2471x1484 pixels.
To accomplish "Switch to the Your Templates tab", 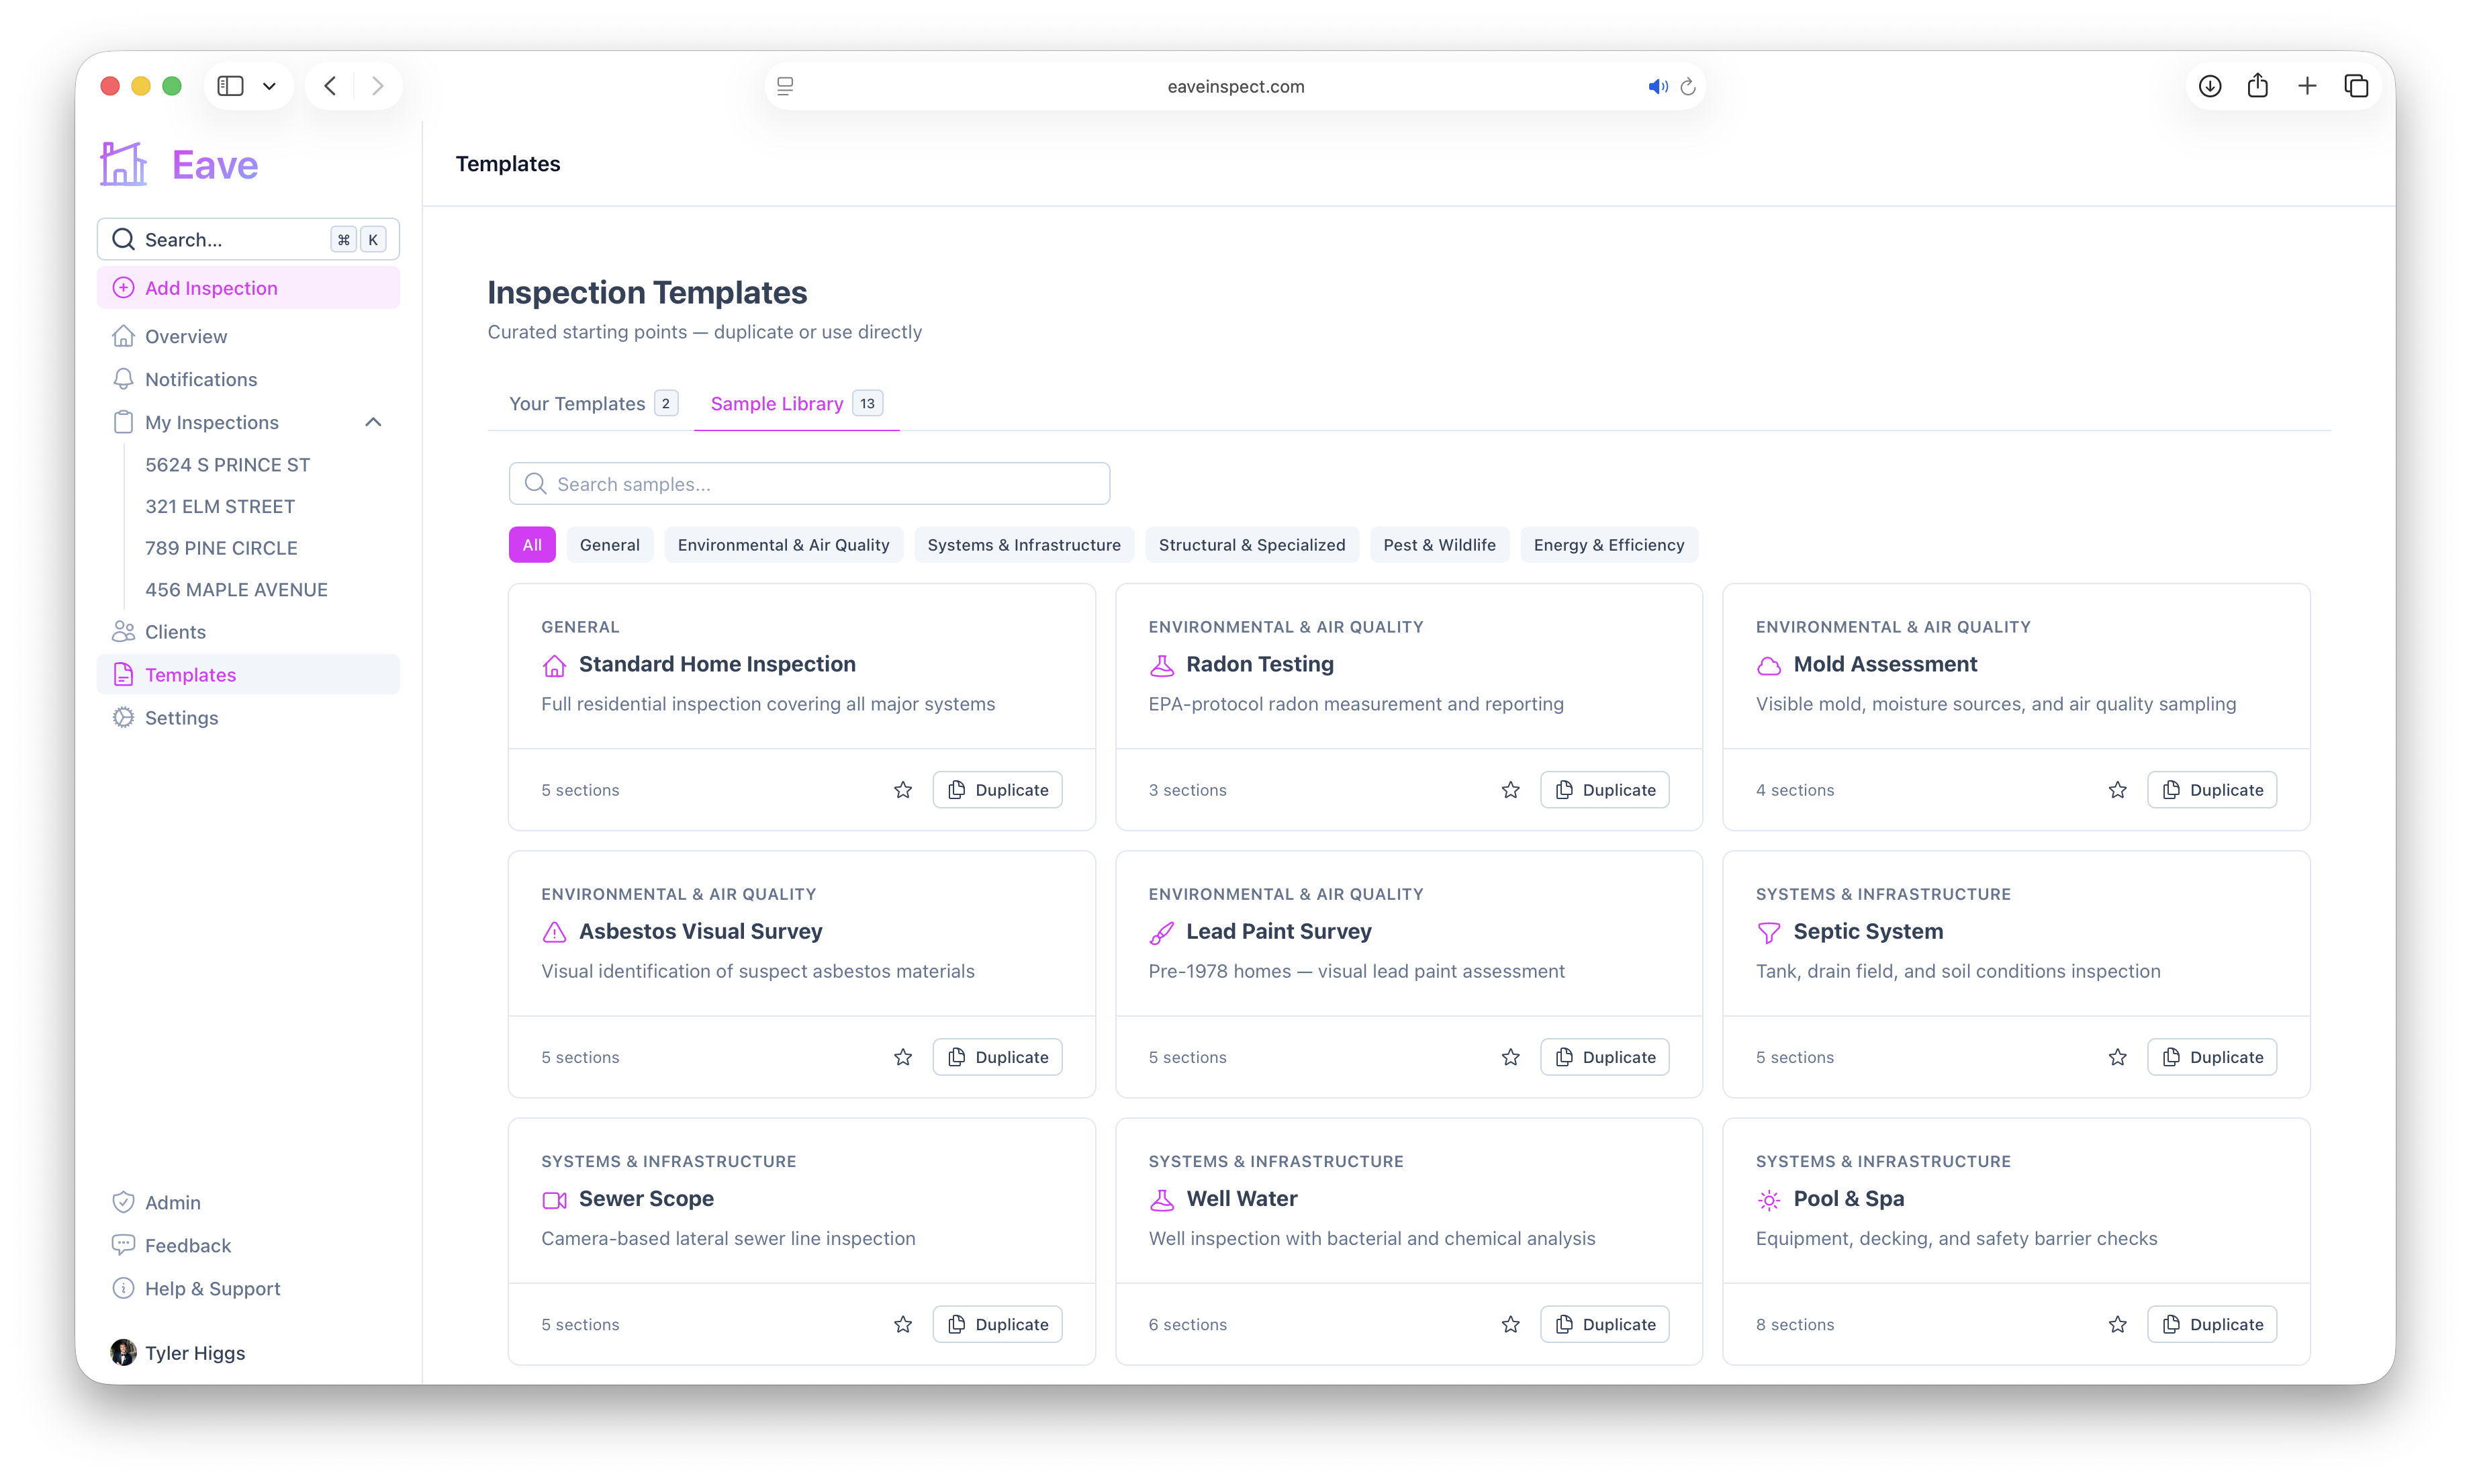I will 593,403.
